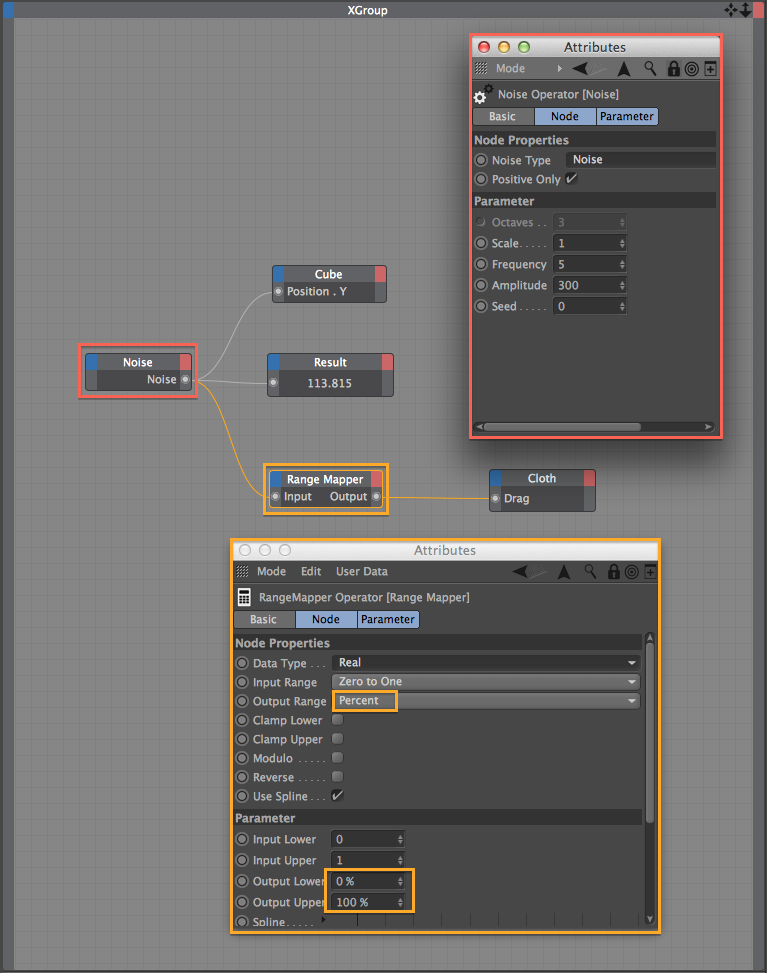
Task: Enable Modulo checkbox
Action: (338, 758)
